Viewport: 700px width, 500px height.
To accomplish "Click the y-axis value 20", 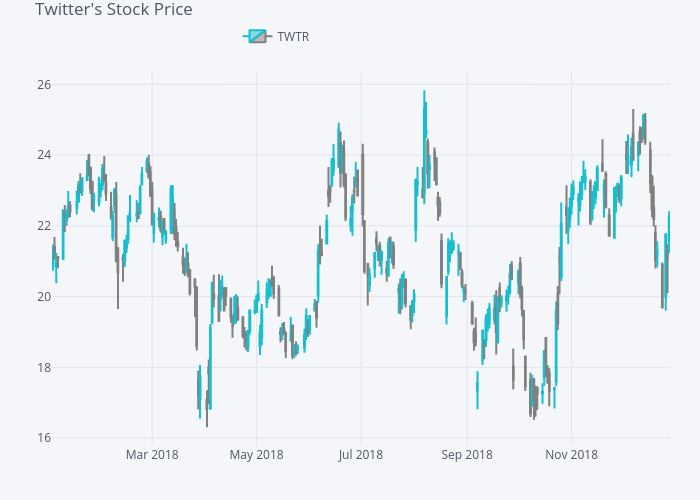I will click(45, 297).
